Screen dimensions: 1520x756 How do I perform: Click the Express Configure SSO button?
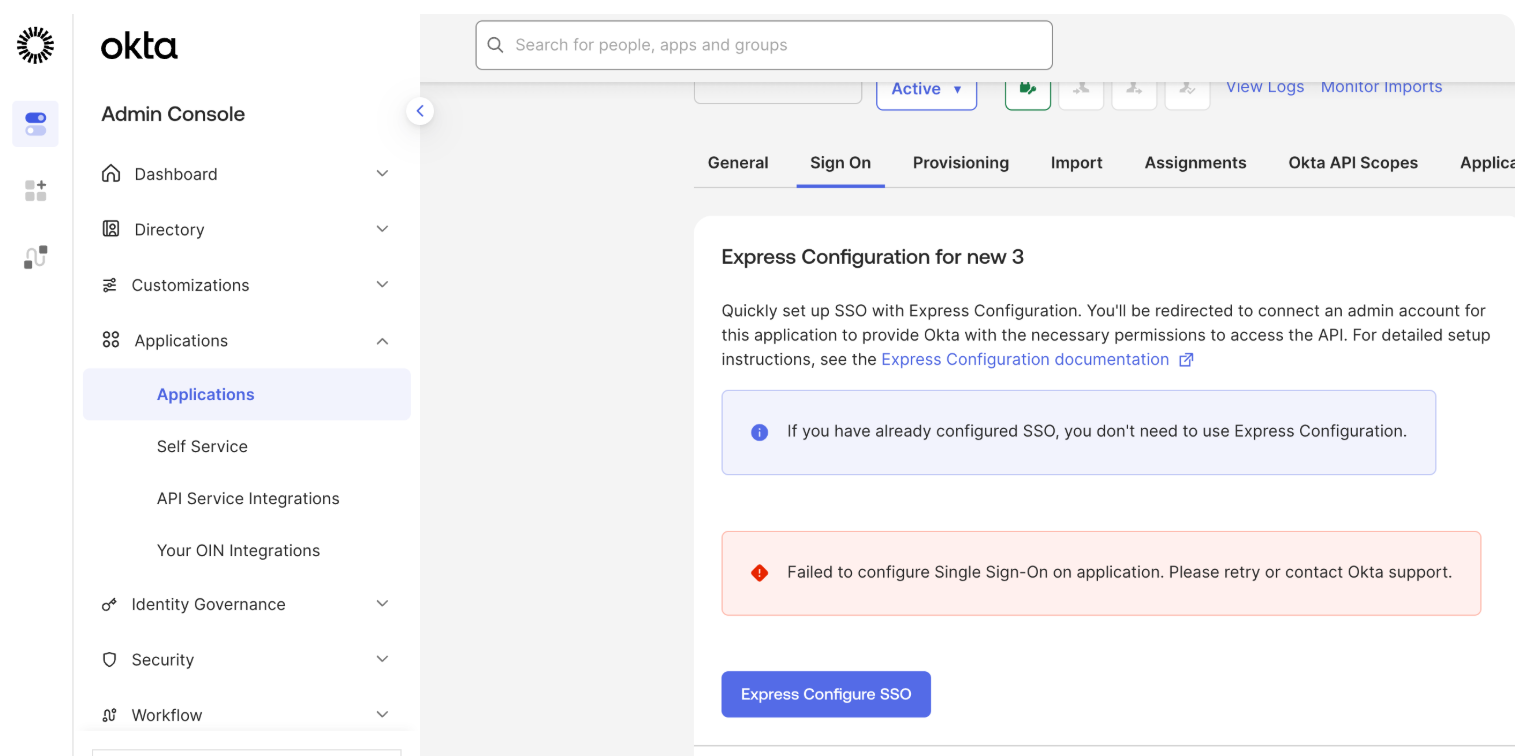tap(826, 694)
